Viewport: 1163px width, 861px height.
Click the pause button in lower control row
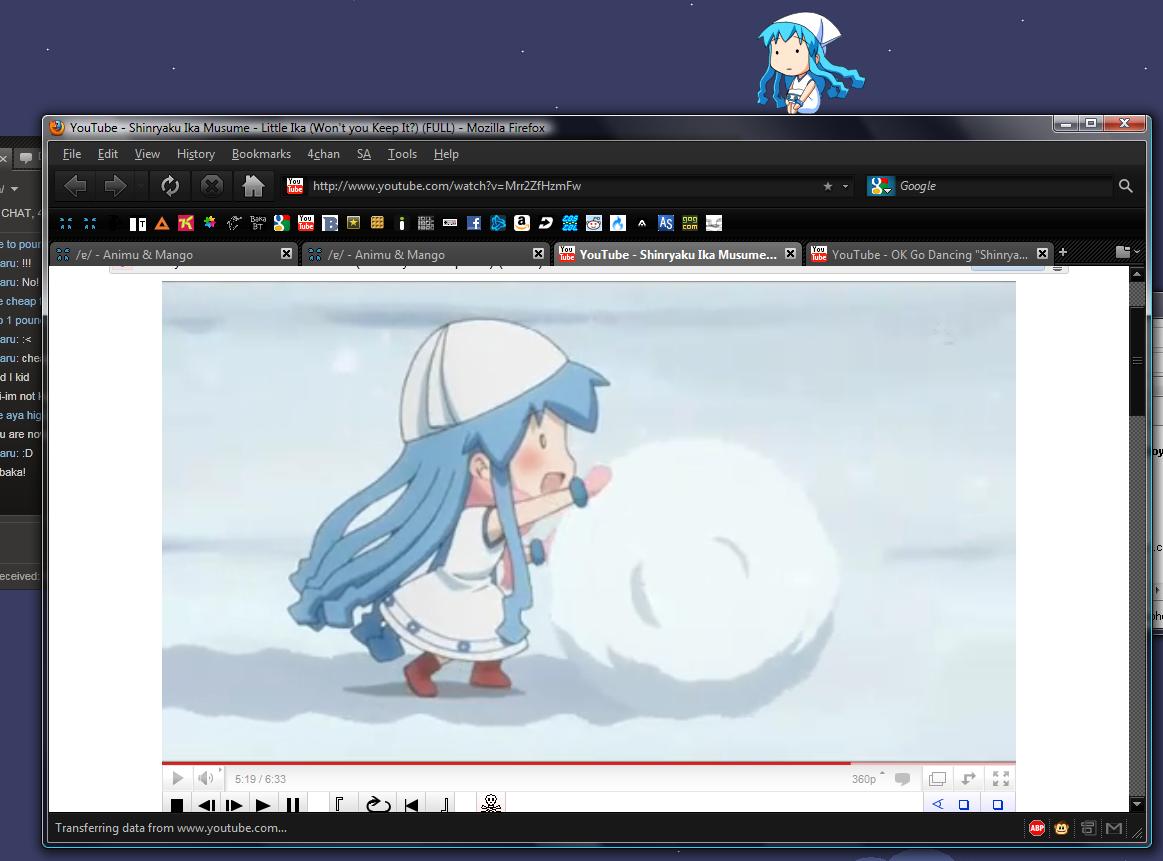click(x=293, y=805)
